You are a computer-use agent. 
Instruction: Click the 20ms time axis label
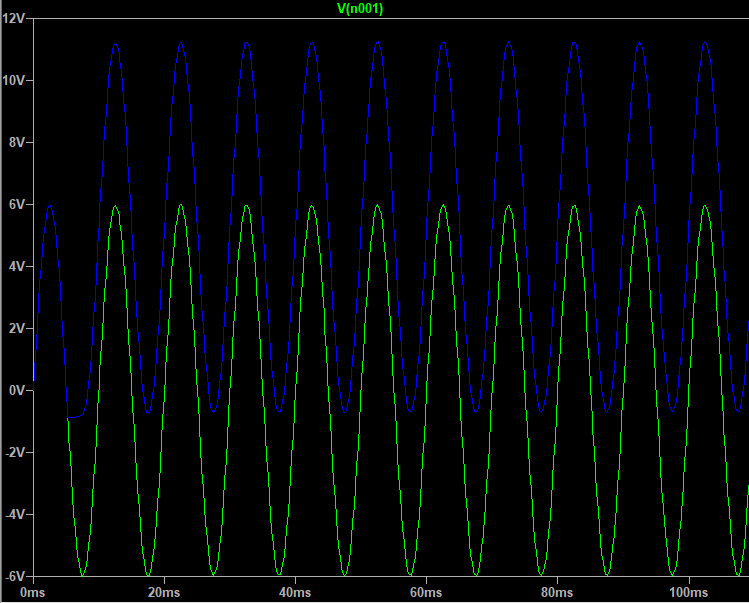(164, 593)
